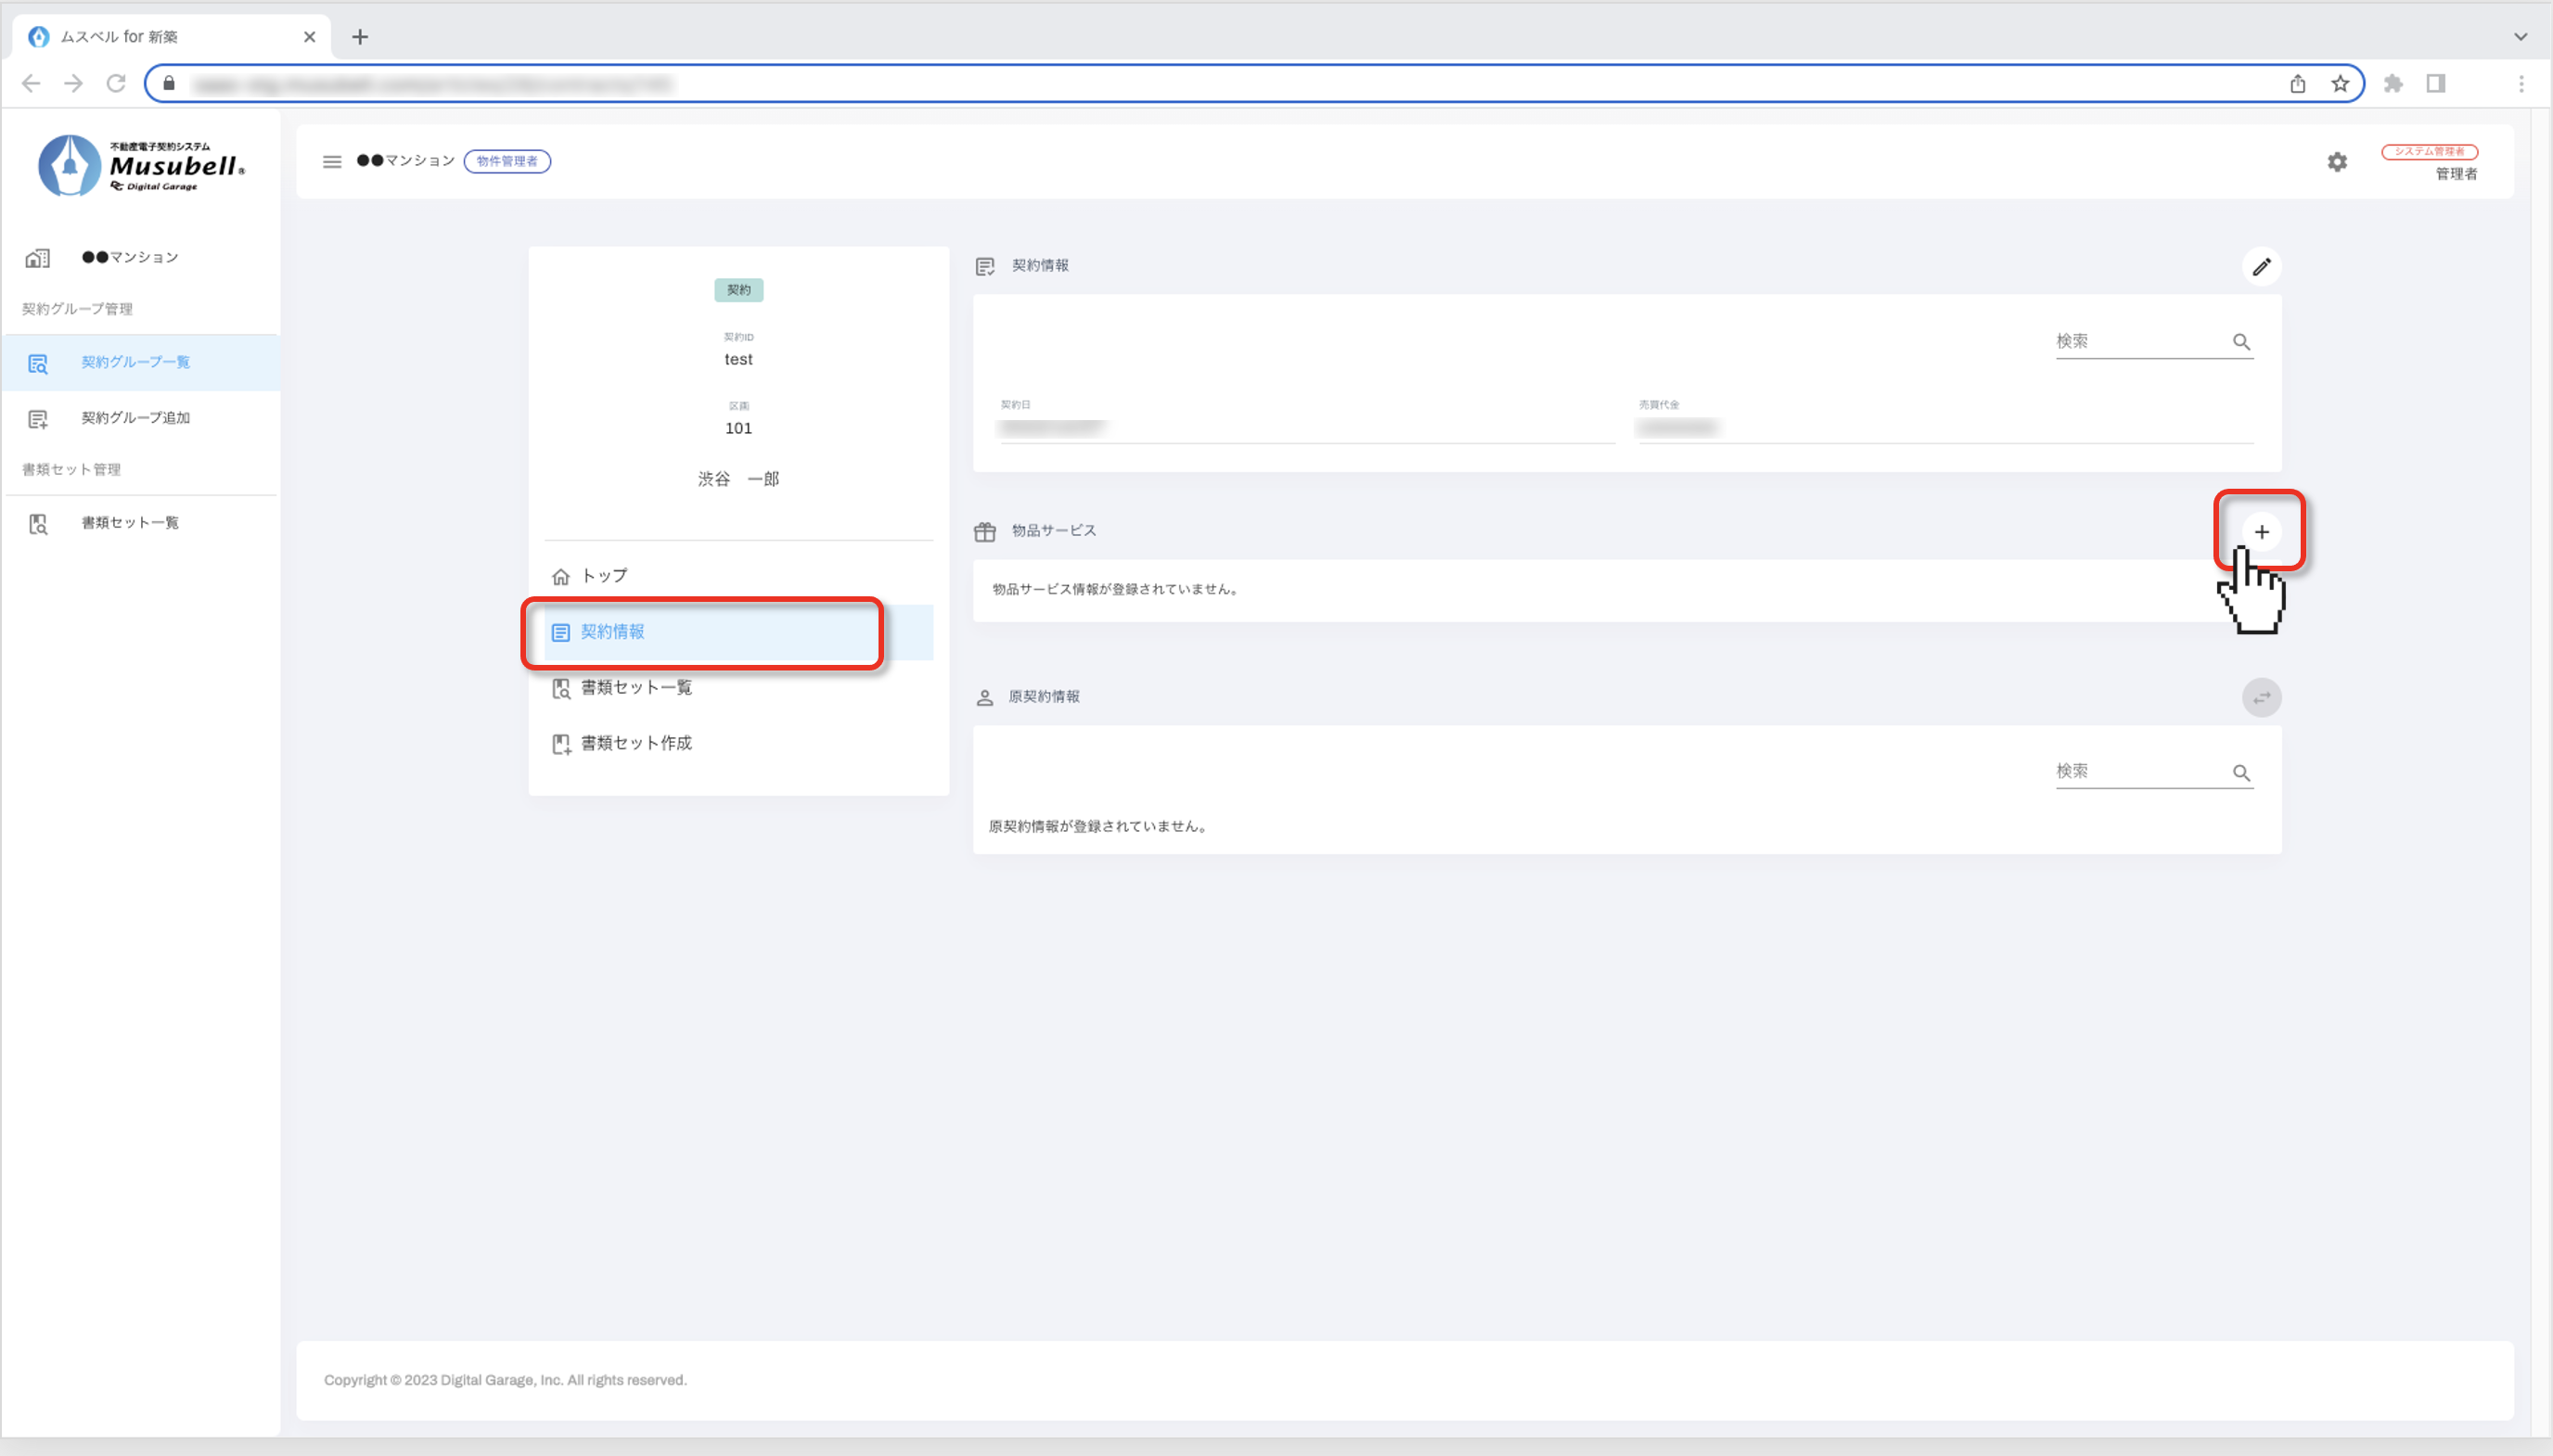Select 契約グループ追加 in sidebar
2553x1456 pixels.
click(x=136, y=418)
